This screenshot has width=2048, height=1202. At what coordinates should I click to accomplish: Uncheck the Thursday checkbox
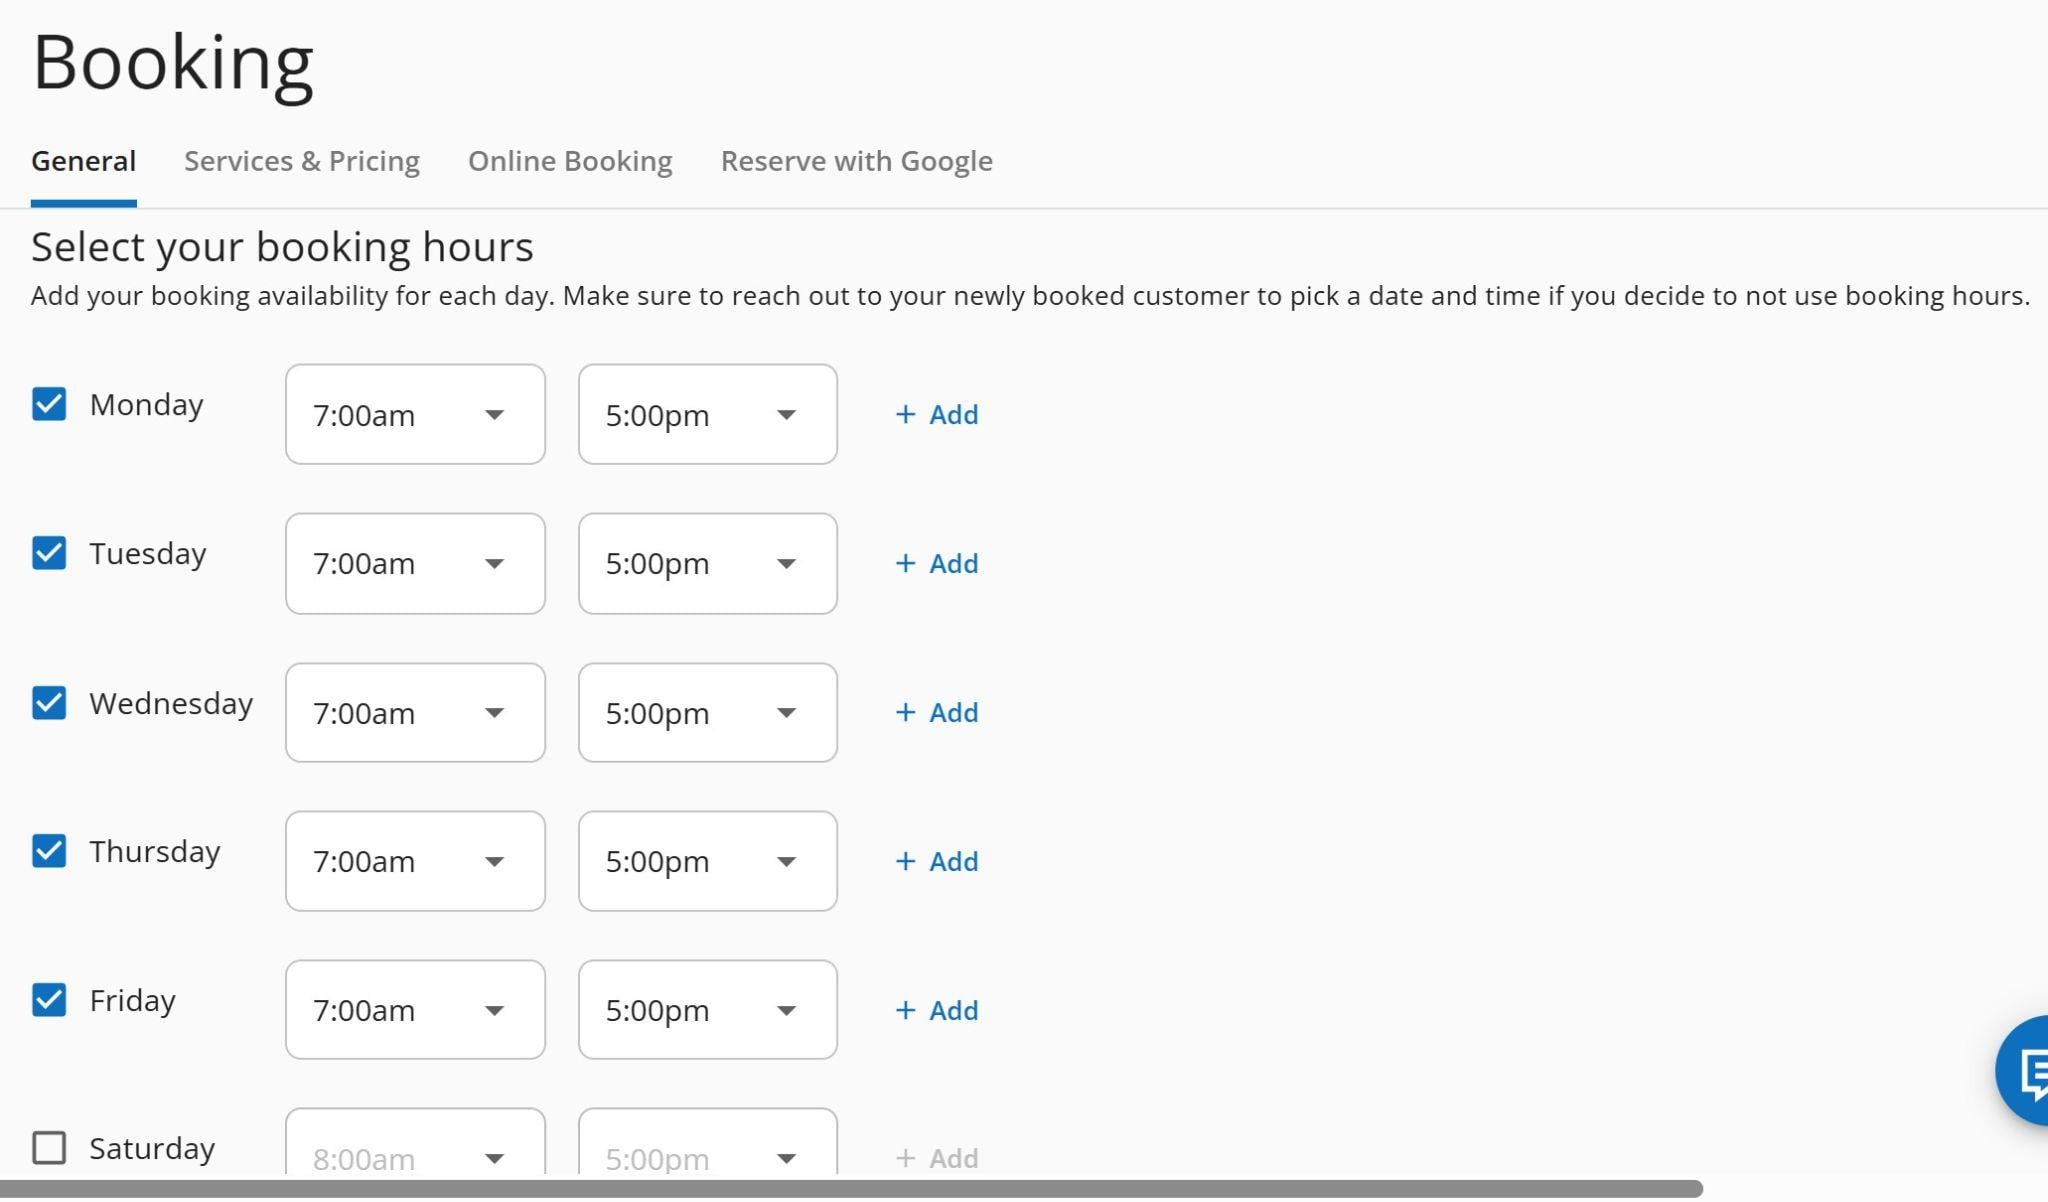pyautogui.click(x=49, y=851)
